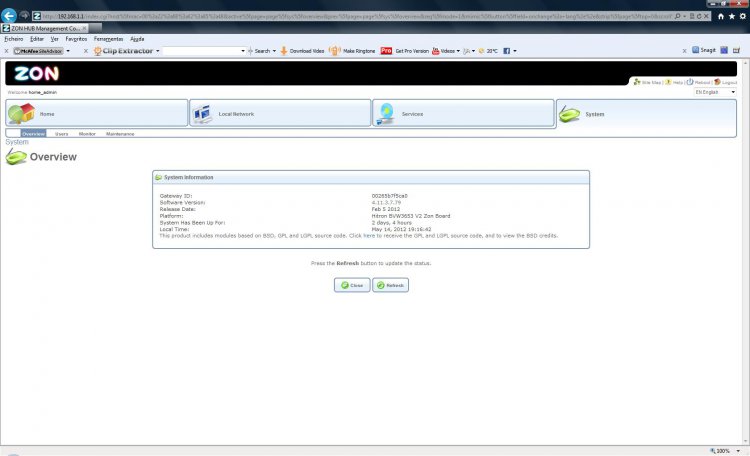Open the Ferramentas menu
750x456 pixels.
(x=108, y=39)
